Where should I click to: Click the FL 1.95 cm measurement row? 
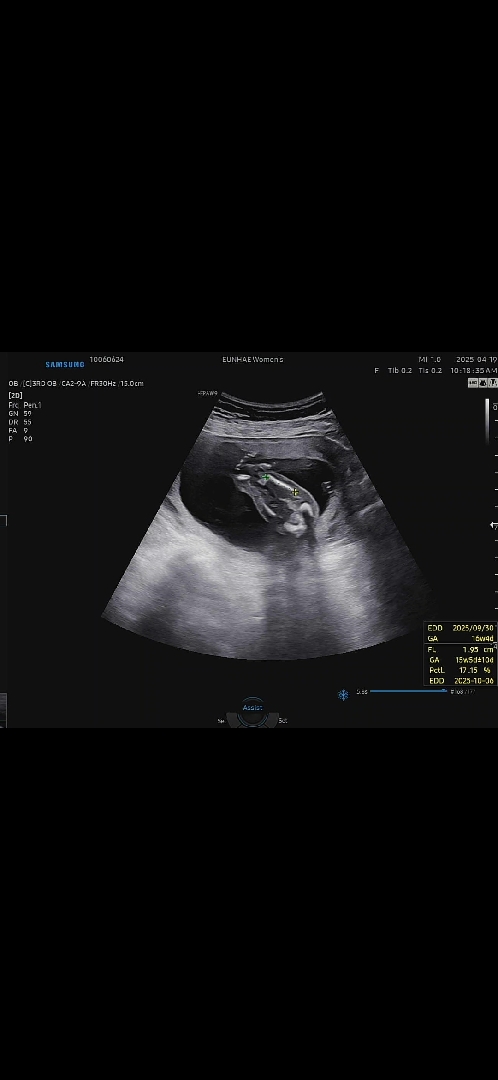pos(460,650)
